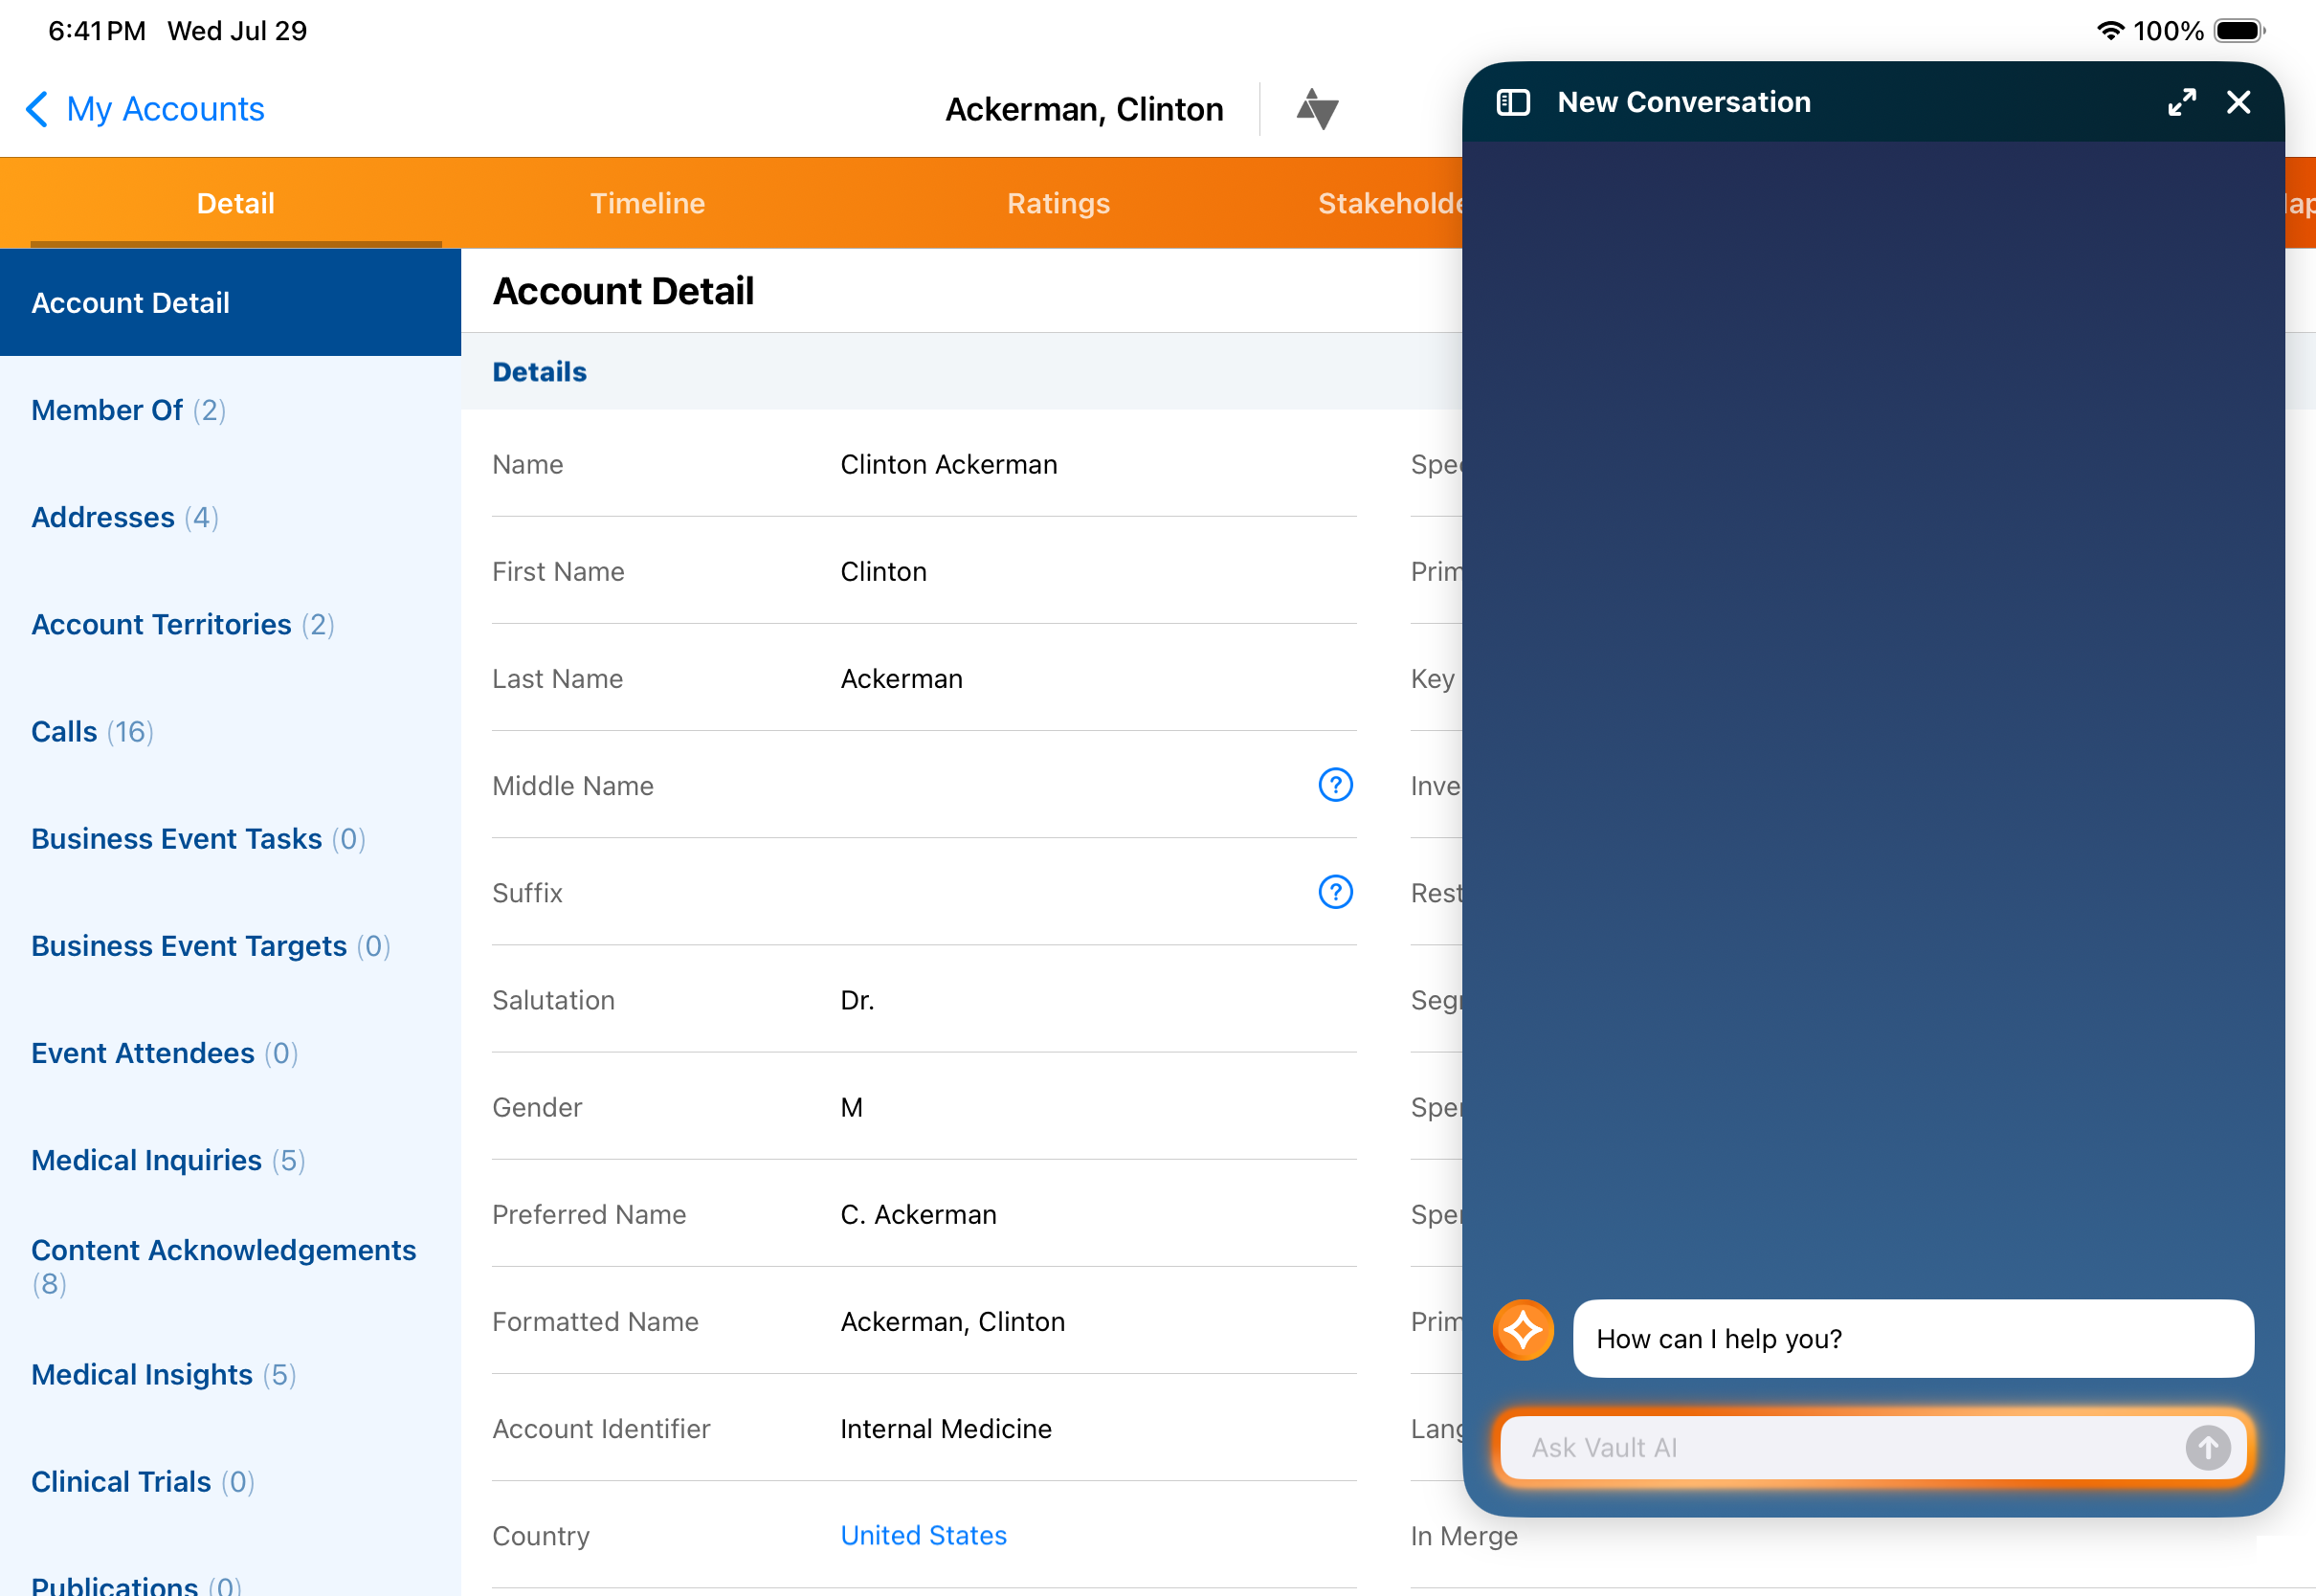
Task: Click the Middle Name field label
Action: coord(572,785)
